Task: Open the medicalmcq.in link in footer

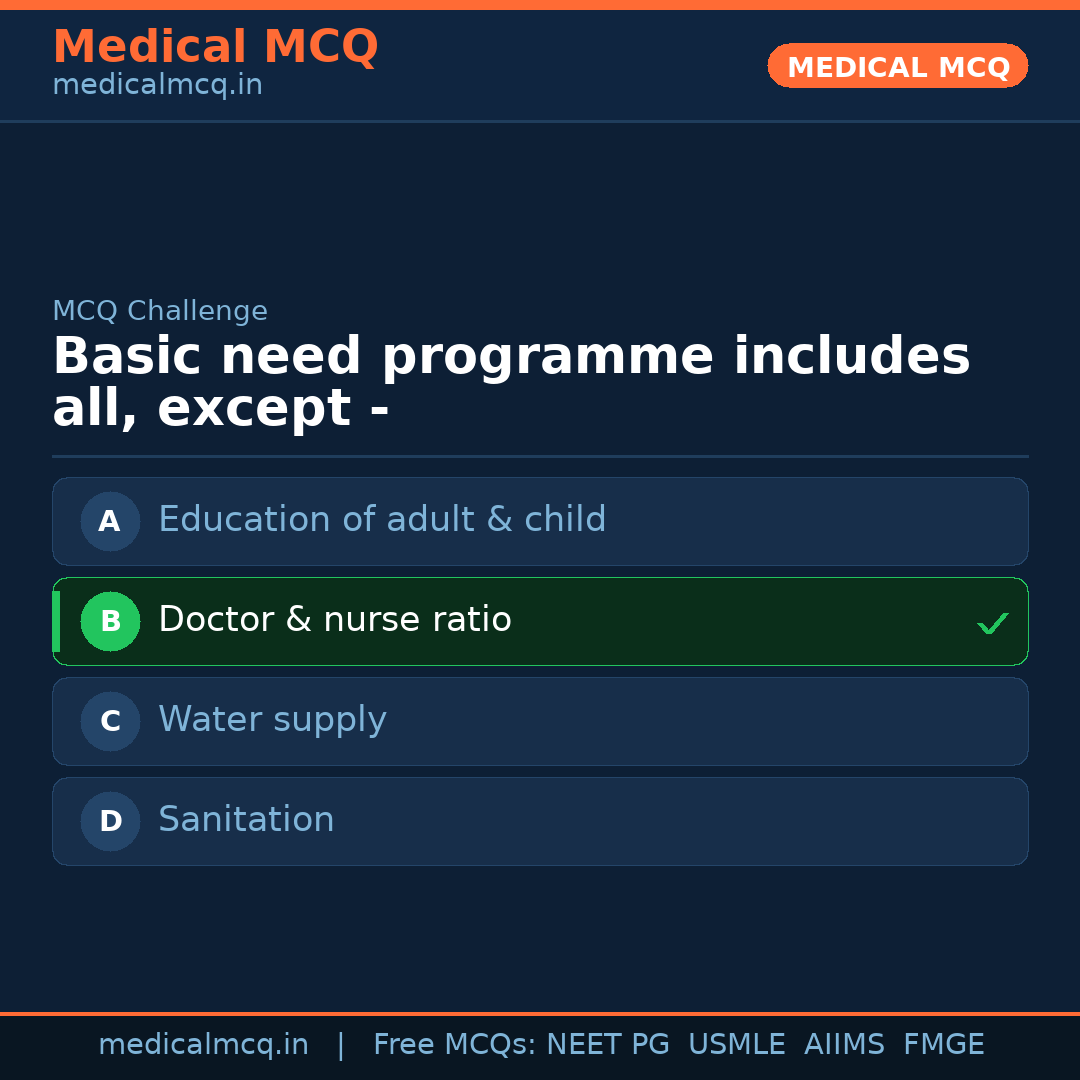Action: point(204,1044)
